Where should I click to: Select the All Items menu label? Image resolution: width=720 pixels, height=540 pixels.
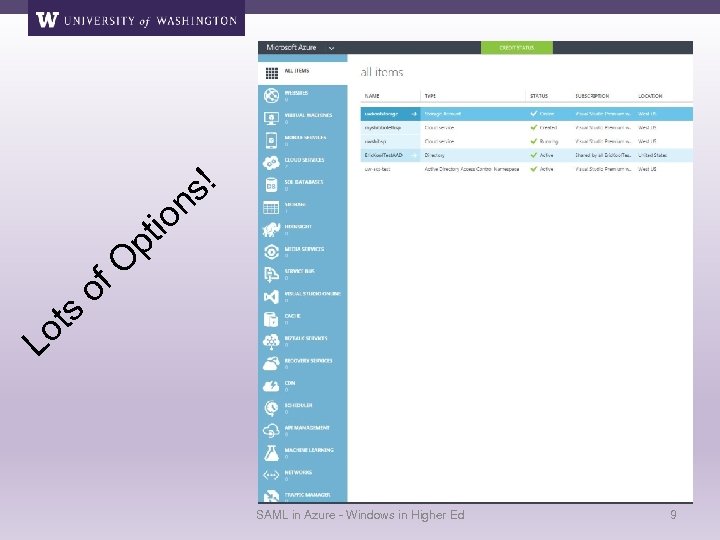coord(297,71)
